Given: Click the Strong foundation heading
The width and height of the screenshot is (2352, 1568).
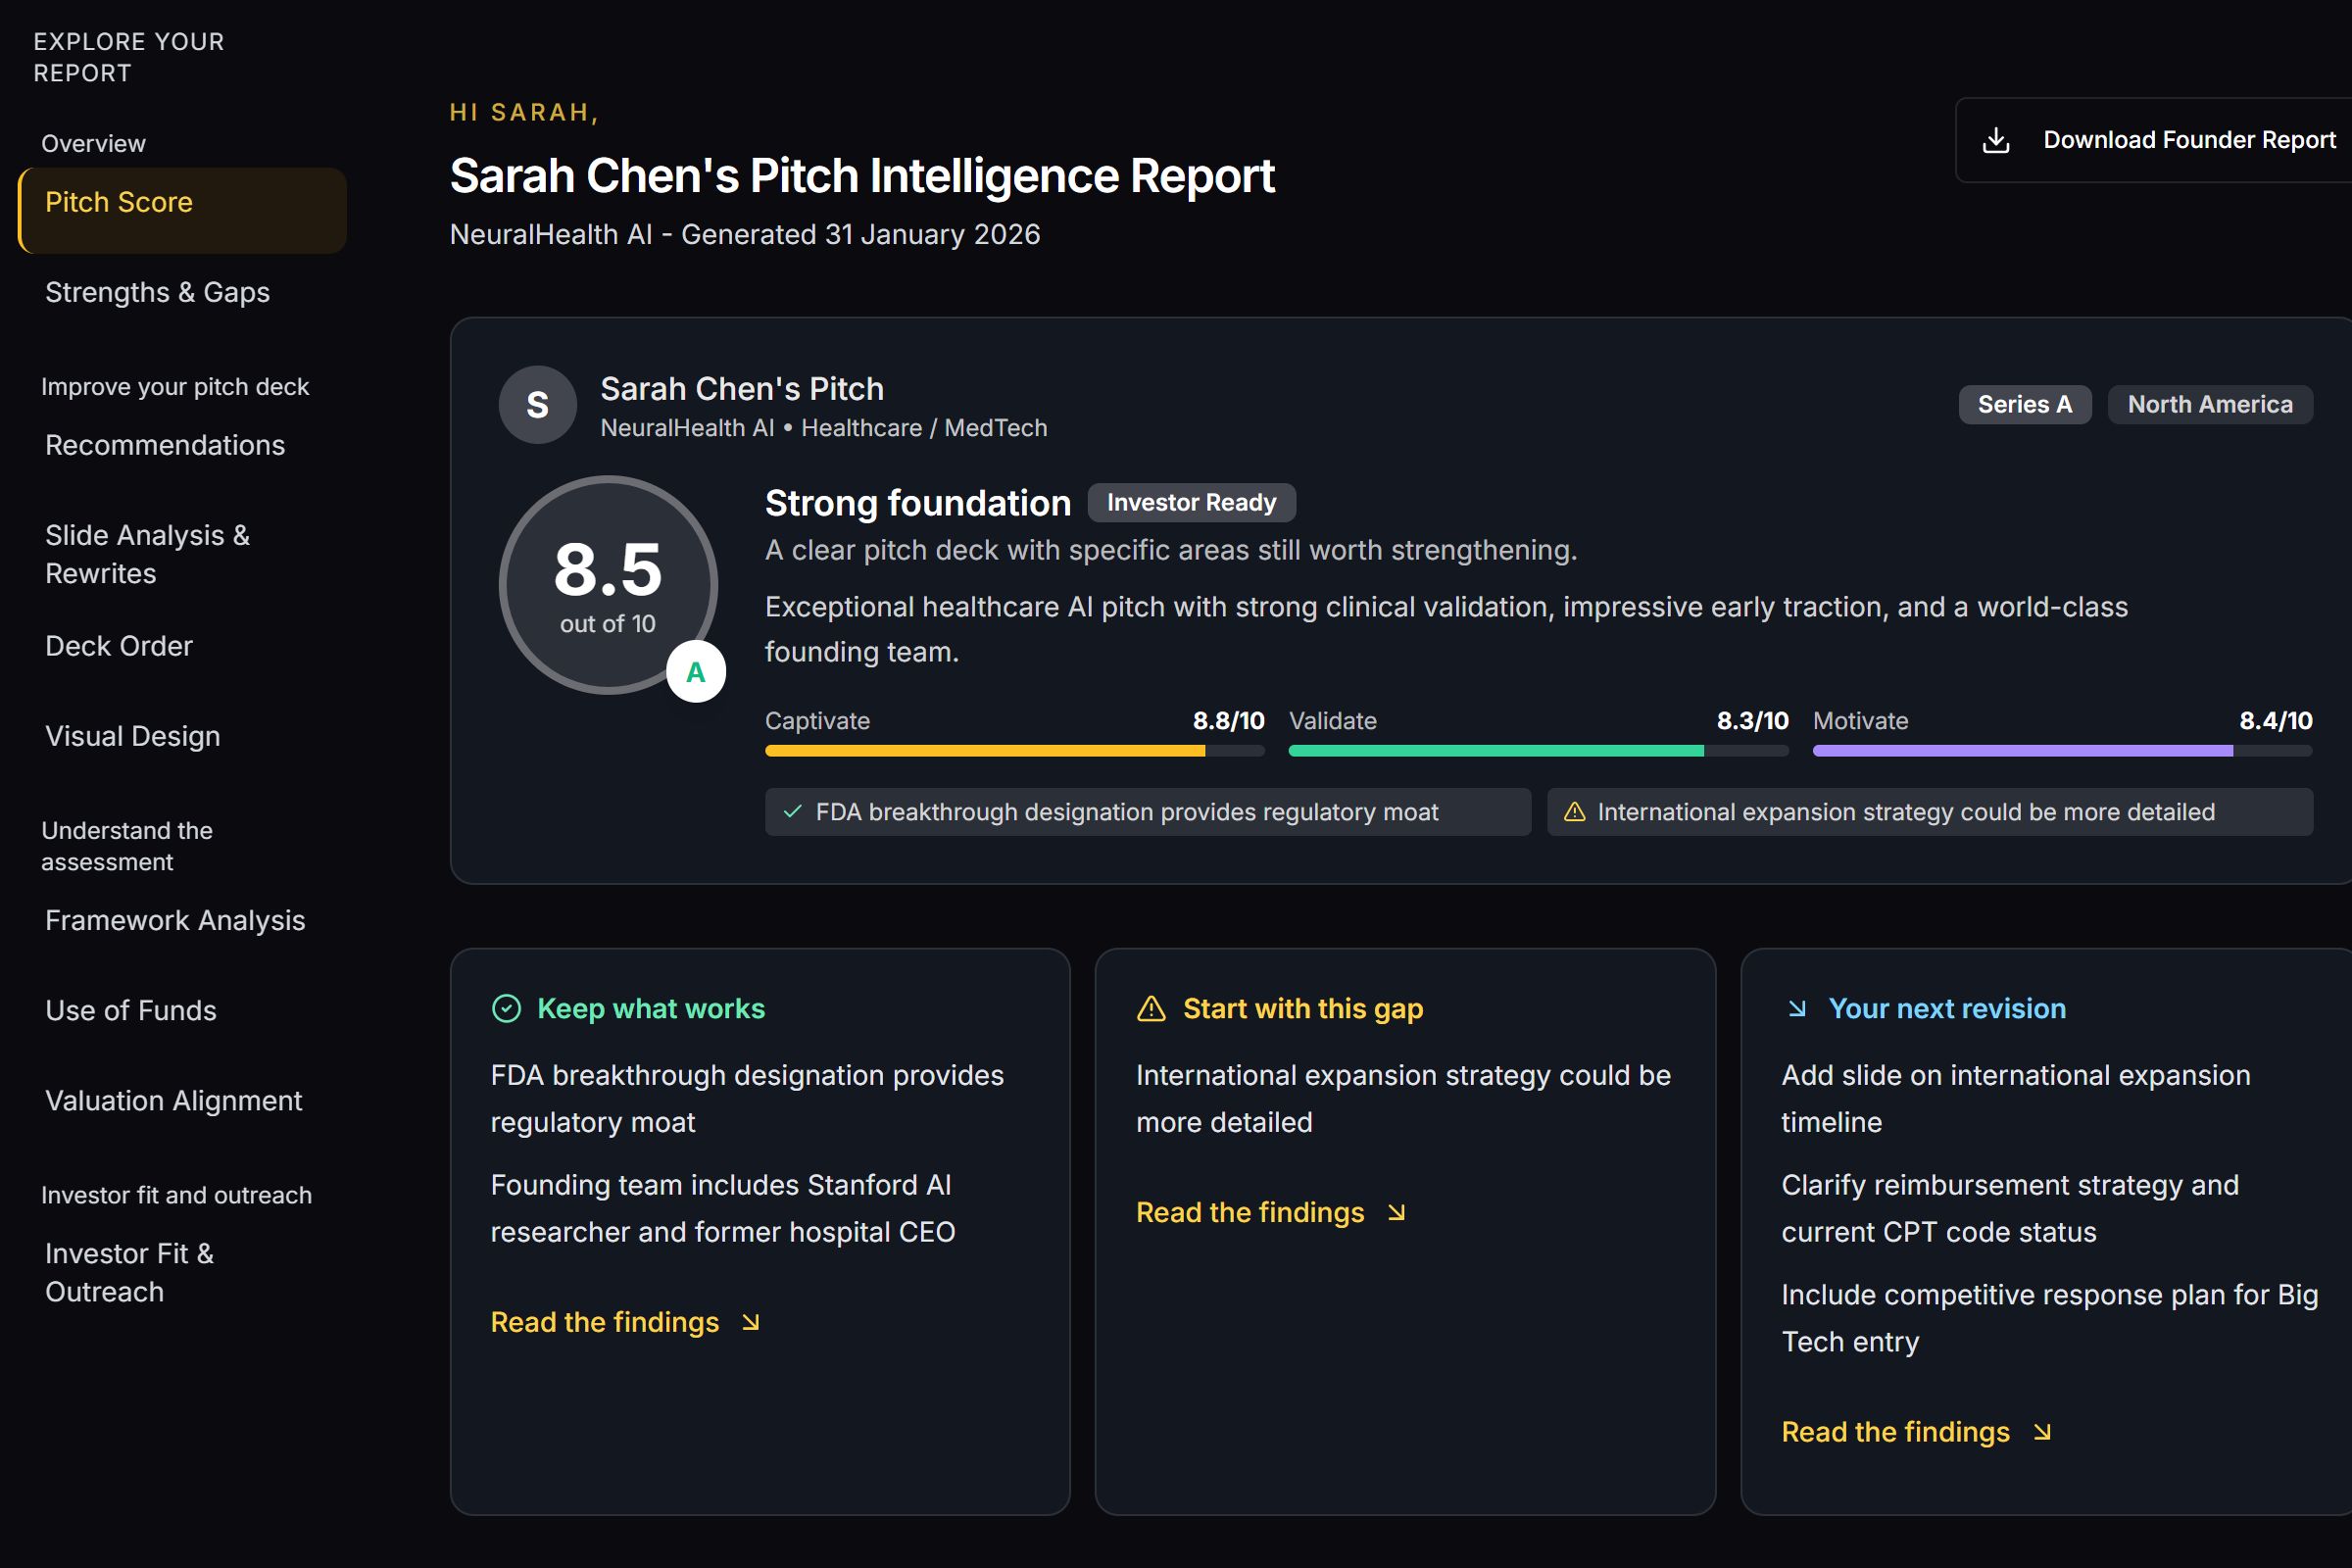Looking at the screenshot, I should point(918,503).
